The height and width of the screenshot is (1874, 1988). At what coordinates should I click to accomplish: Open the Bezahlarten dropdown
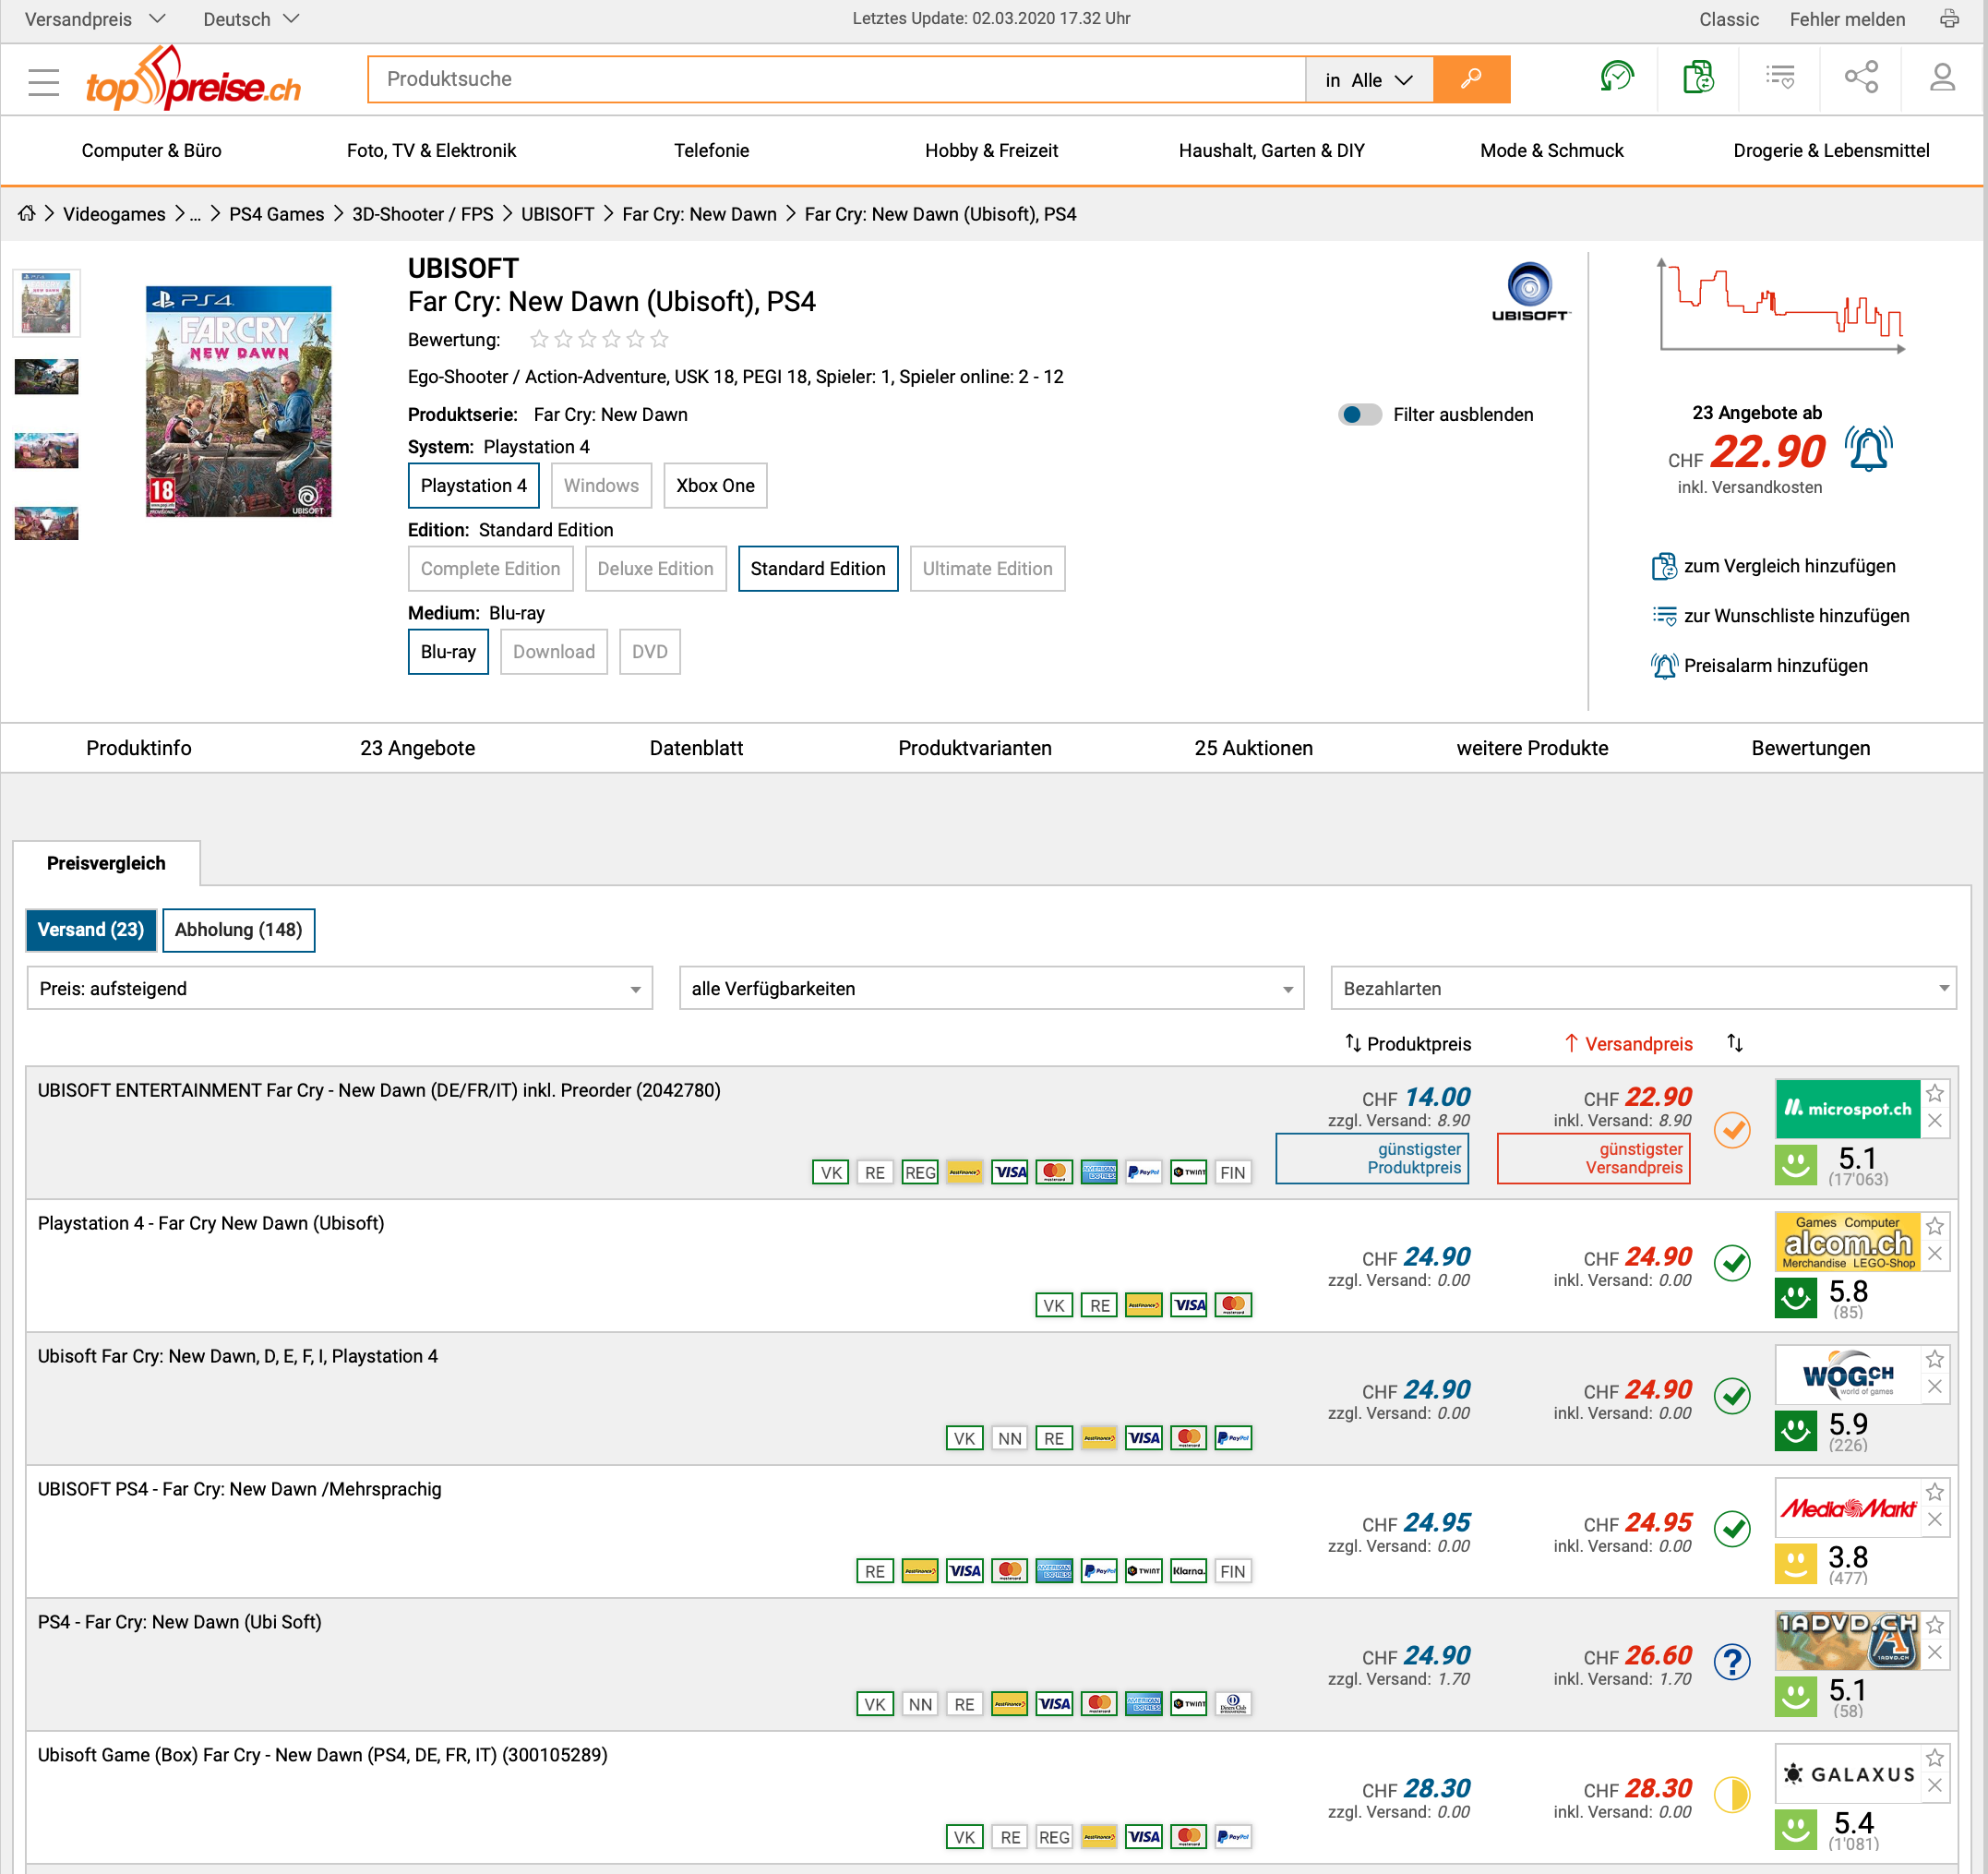(x=1642, y=988)
